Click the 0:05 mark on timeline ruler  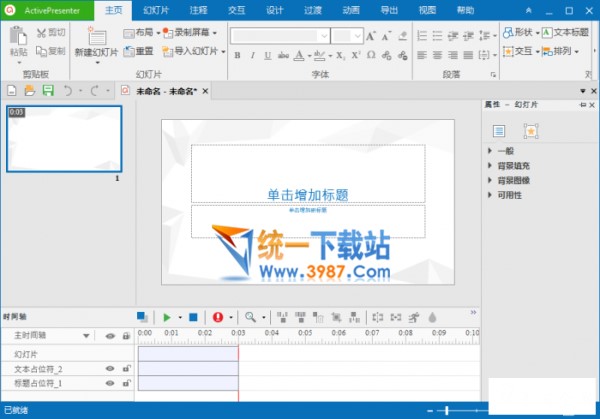tap(305, 333)
